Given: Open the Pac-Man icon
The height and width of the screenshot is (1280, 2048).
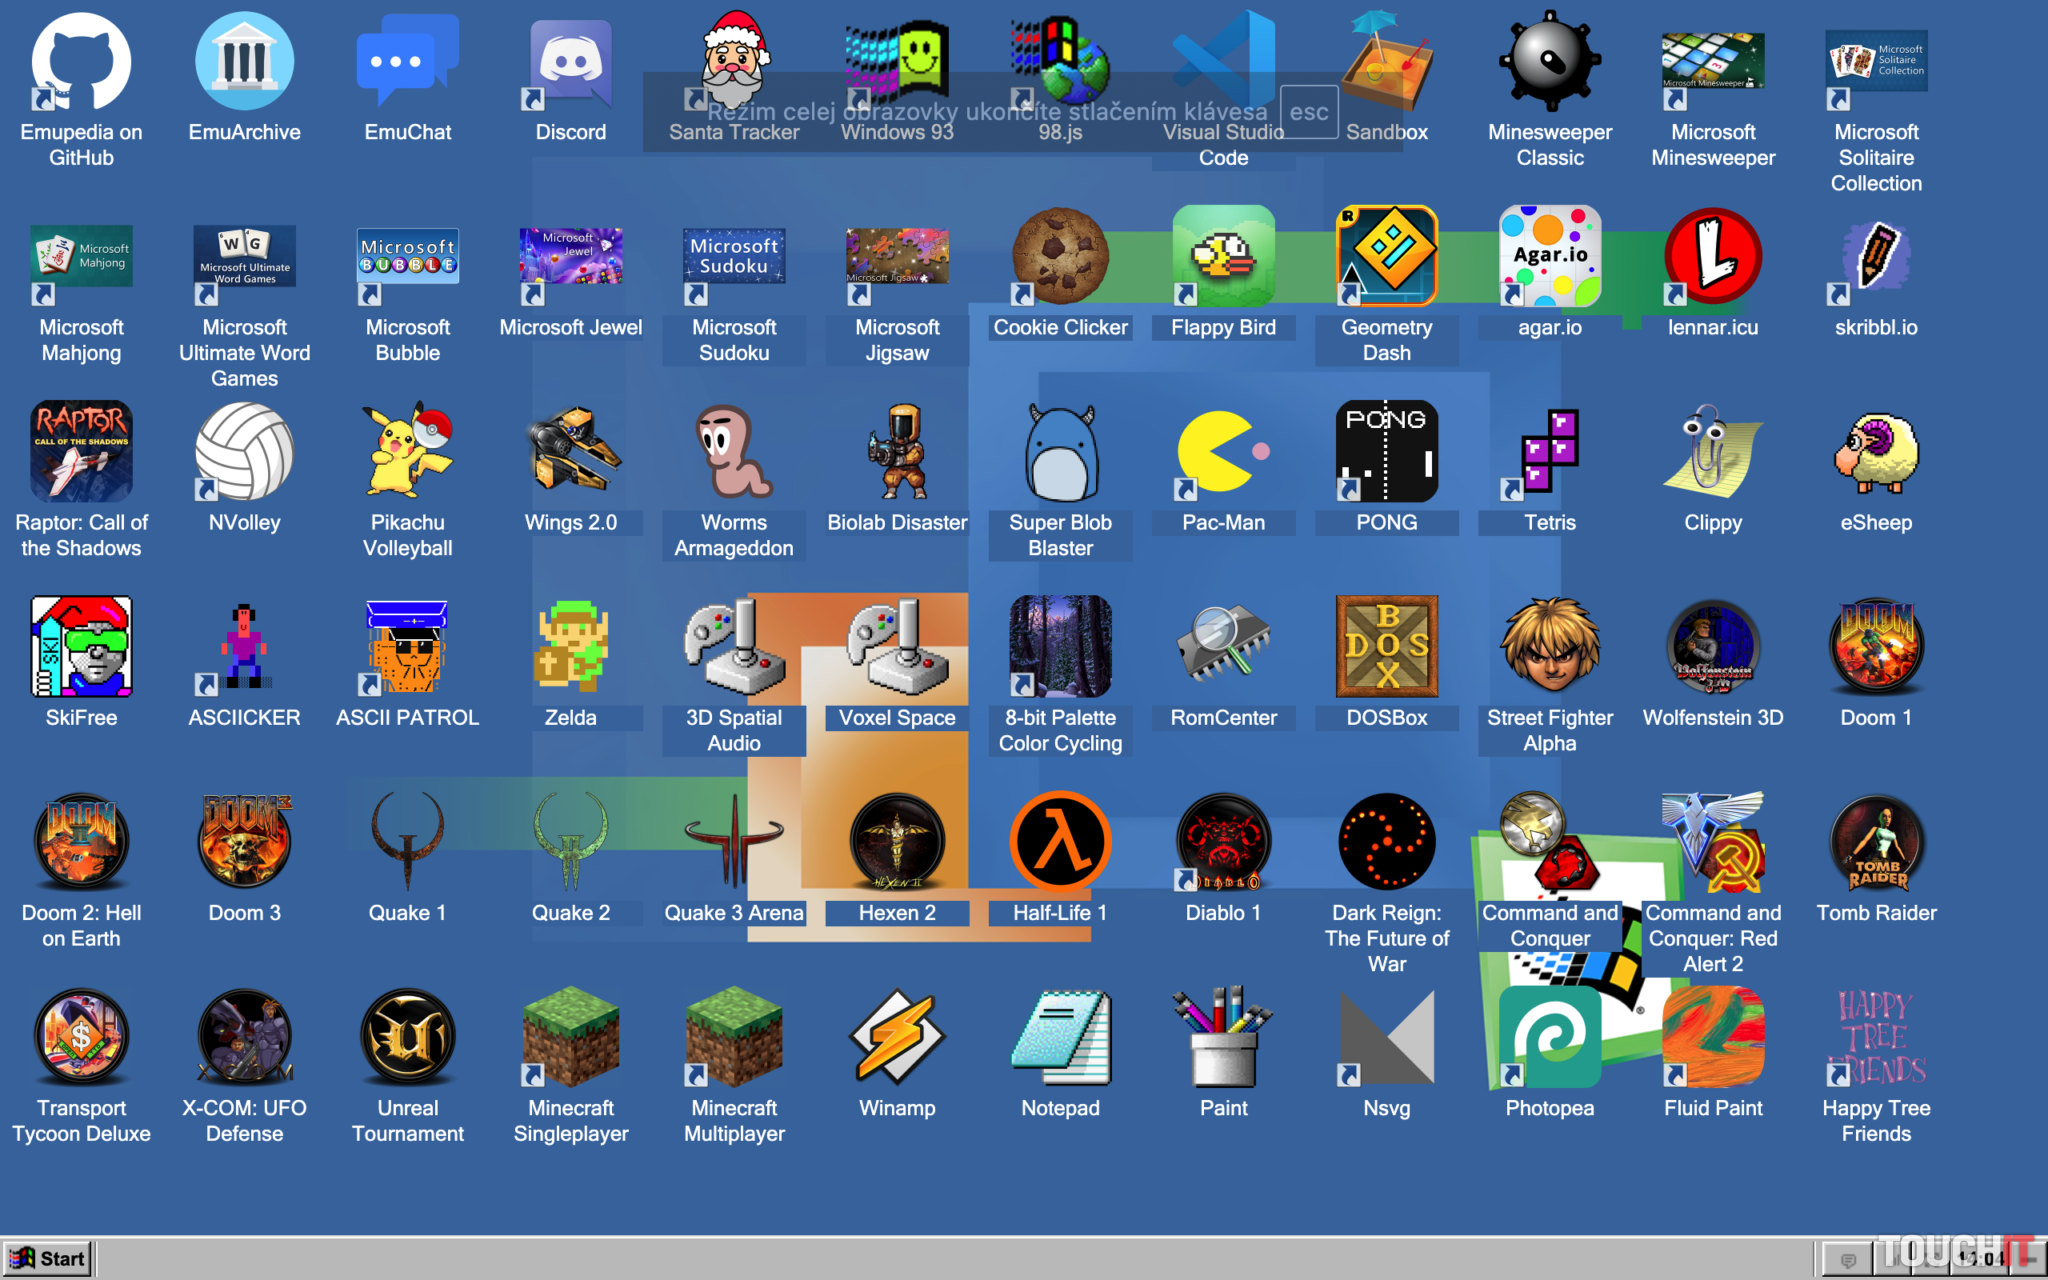Looking at the screenshot, I should point(1223,452).
